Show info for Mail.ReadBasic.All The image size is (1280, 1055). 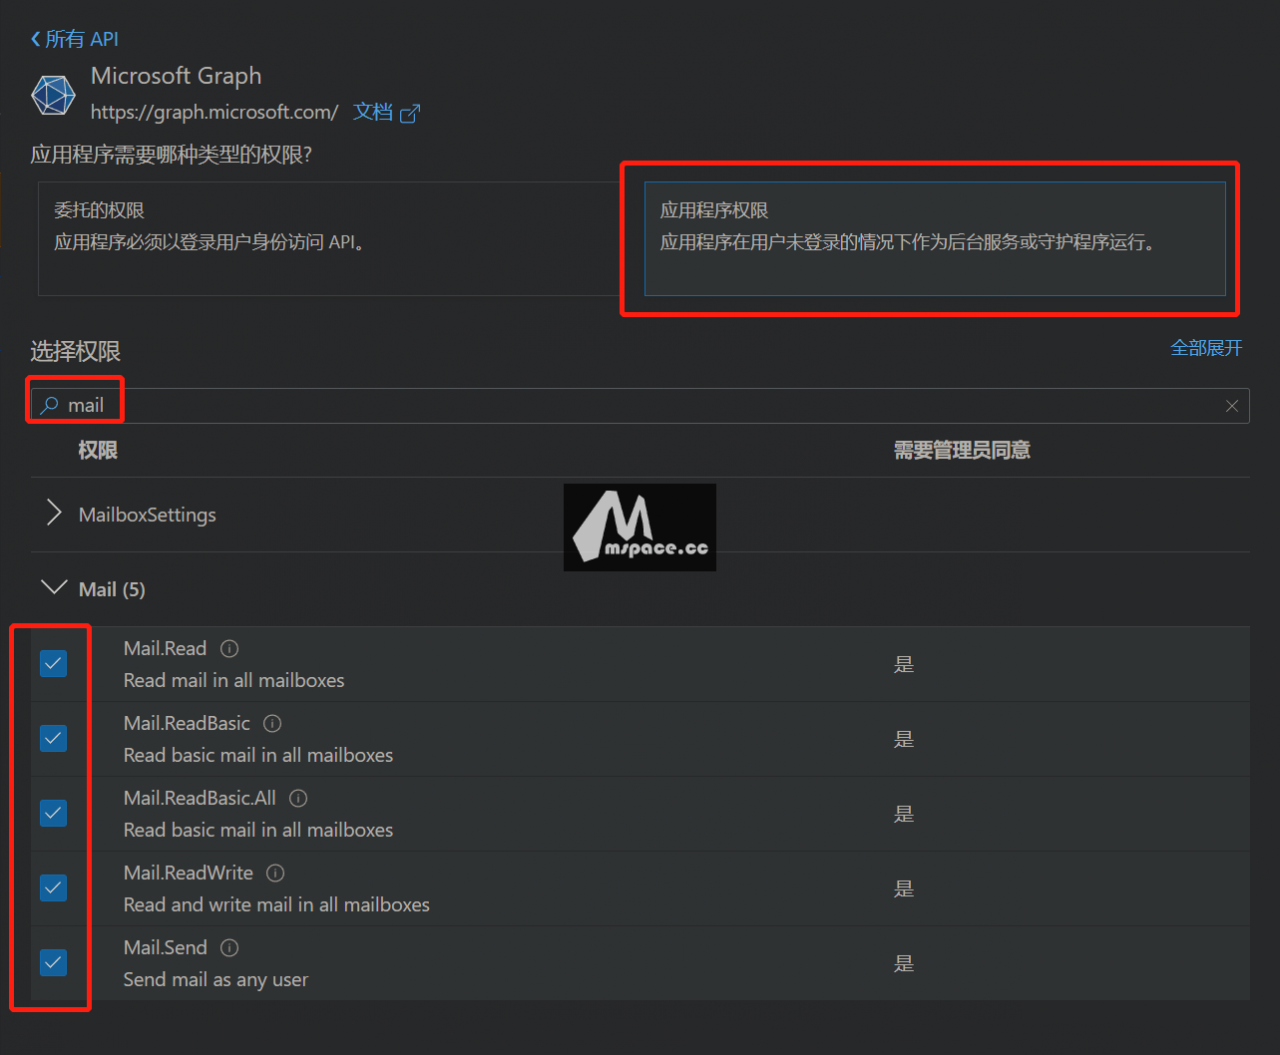pos(298,798)
